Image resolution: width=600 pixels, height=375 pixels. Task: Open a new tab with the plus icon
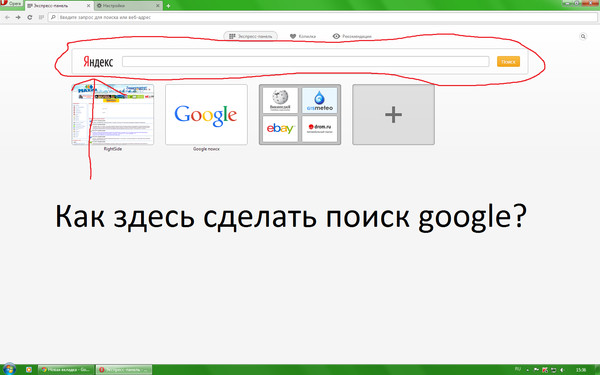point(168,6)
